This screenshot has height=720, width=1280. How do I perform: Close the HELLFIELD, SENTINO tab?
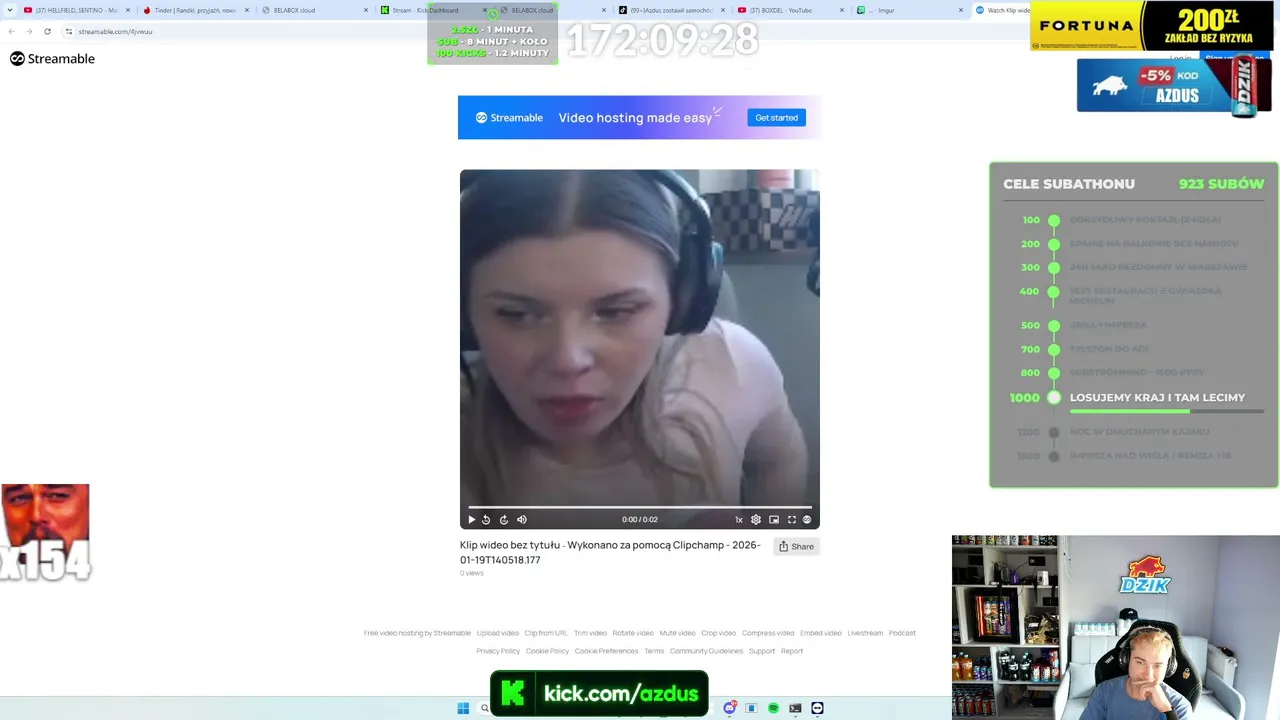[128, 10]
